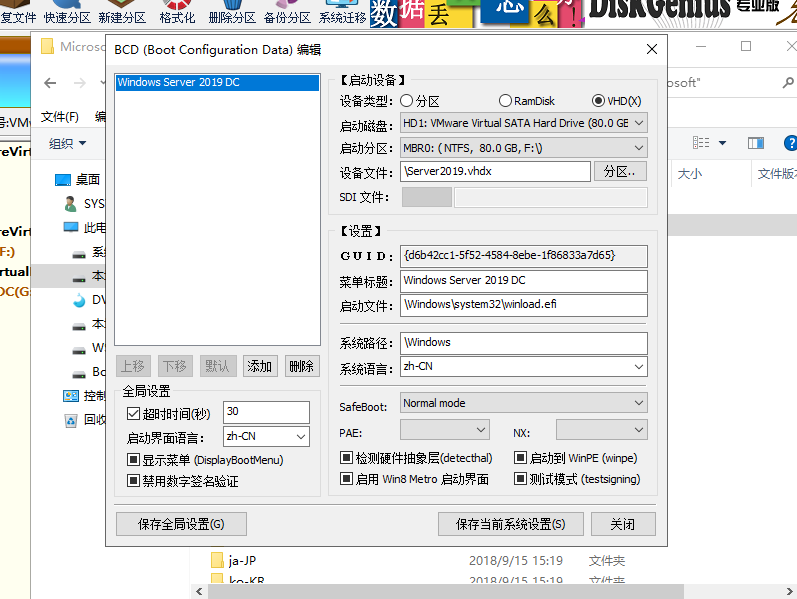Click the DVD drive icon in tree
The width and height of the screenshot is (797, 599).
[79, 300]
